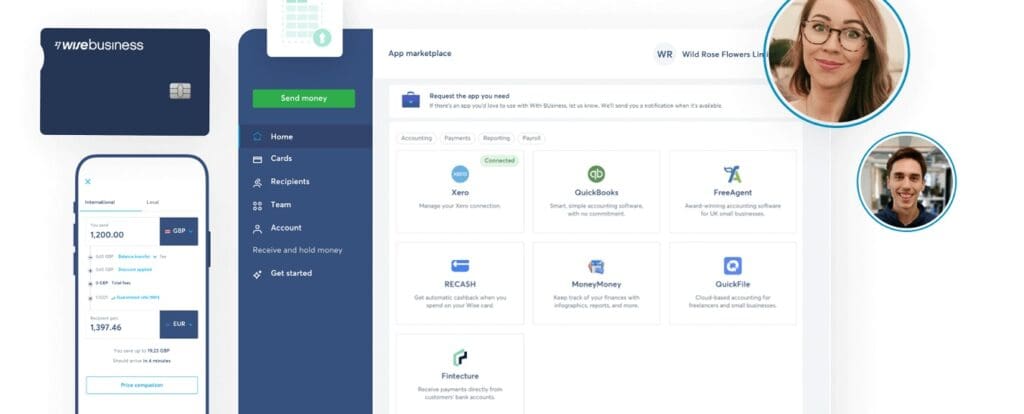Image resolution: width=1024 pixels, height=414 pixels.
Task: Click the Price comparison button
Action: tap(142, 385)
